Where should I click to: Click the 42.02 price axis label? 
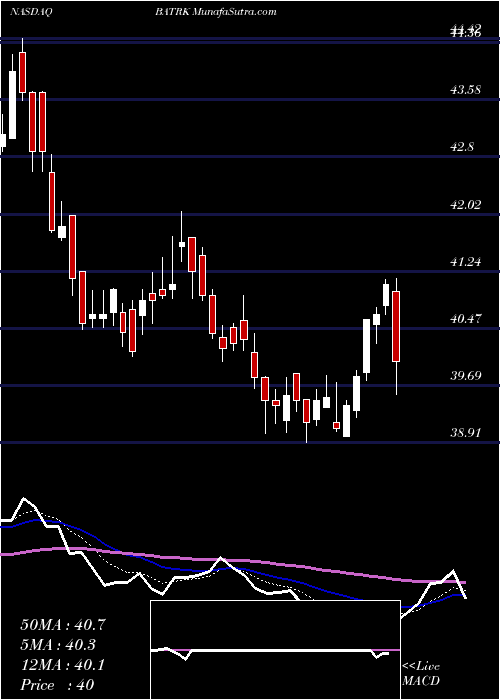(466, 205)
